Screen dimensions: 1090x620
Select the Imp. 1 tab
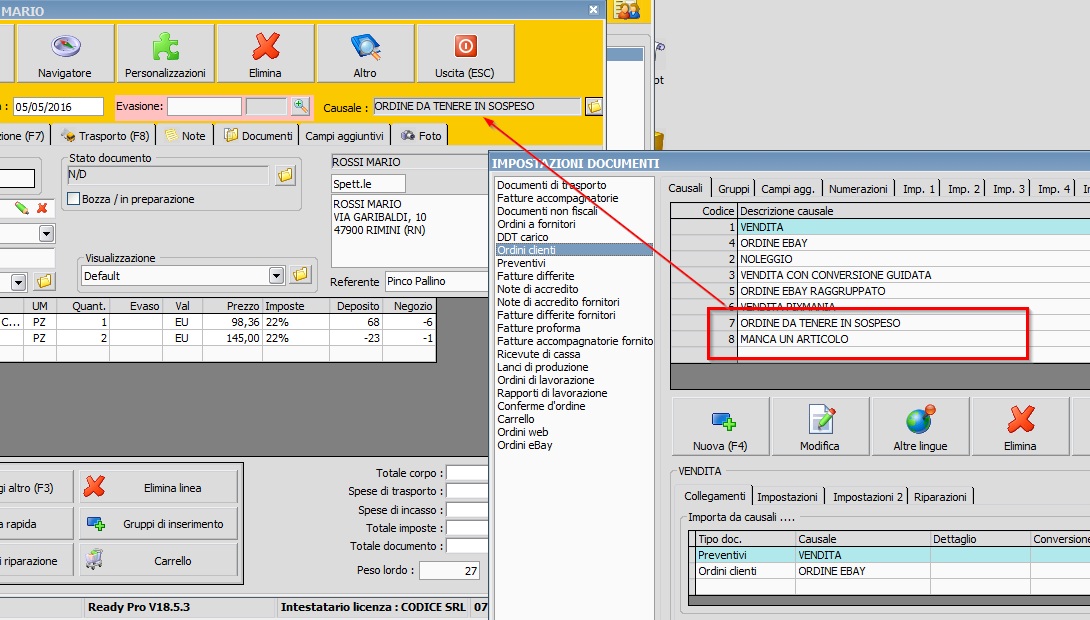pyautogui.click(x=919, y=189)
